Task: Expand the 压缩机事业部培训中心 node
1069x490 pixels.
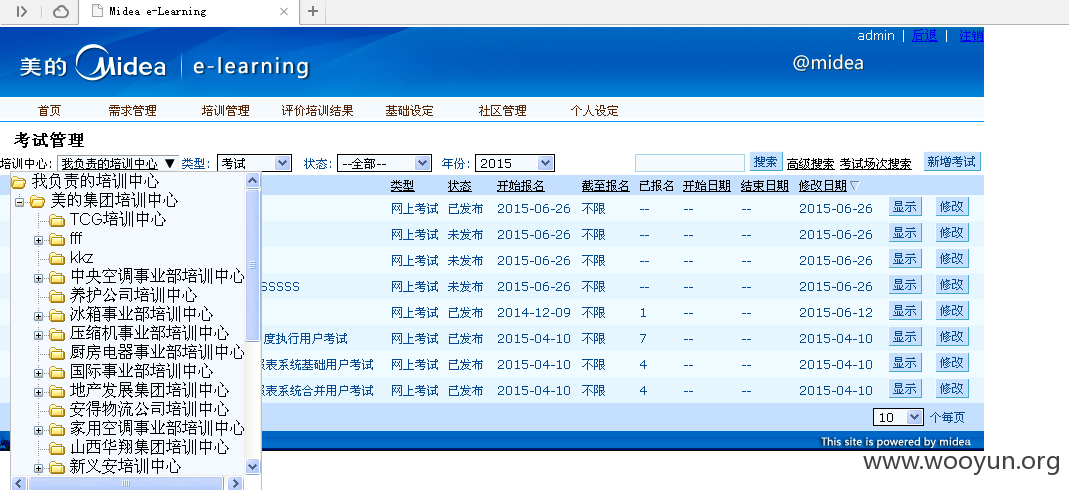Action: coord(38,335)
